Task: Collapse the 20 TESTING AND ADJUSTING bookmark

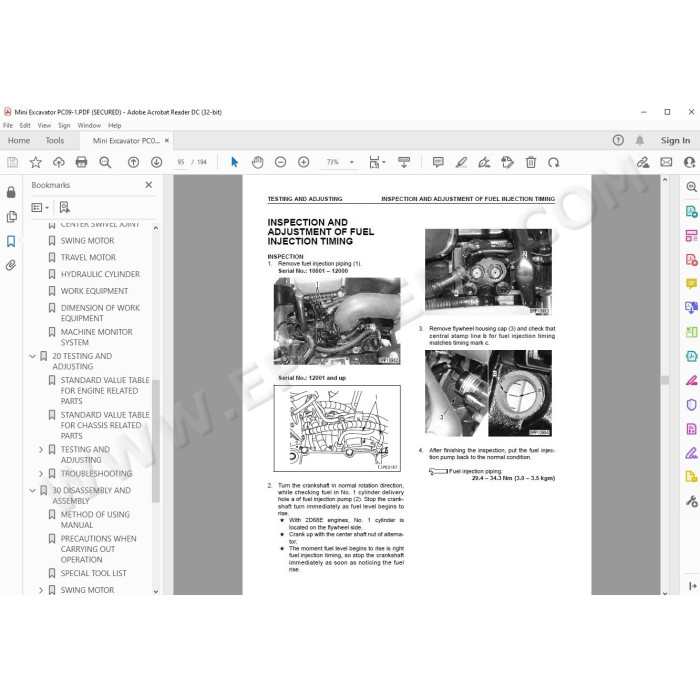Action: (x=32, y=356)
